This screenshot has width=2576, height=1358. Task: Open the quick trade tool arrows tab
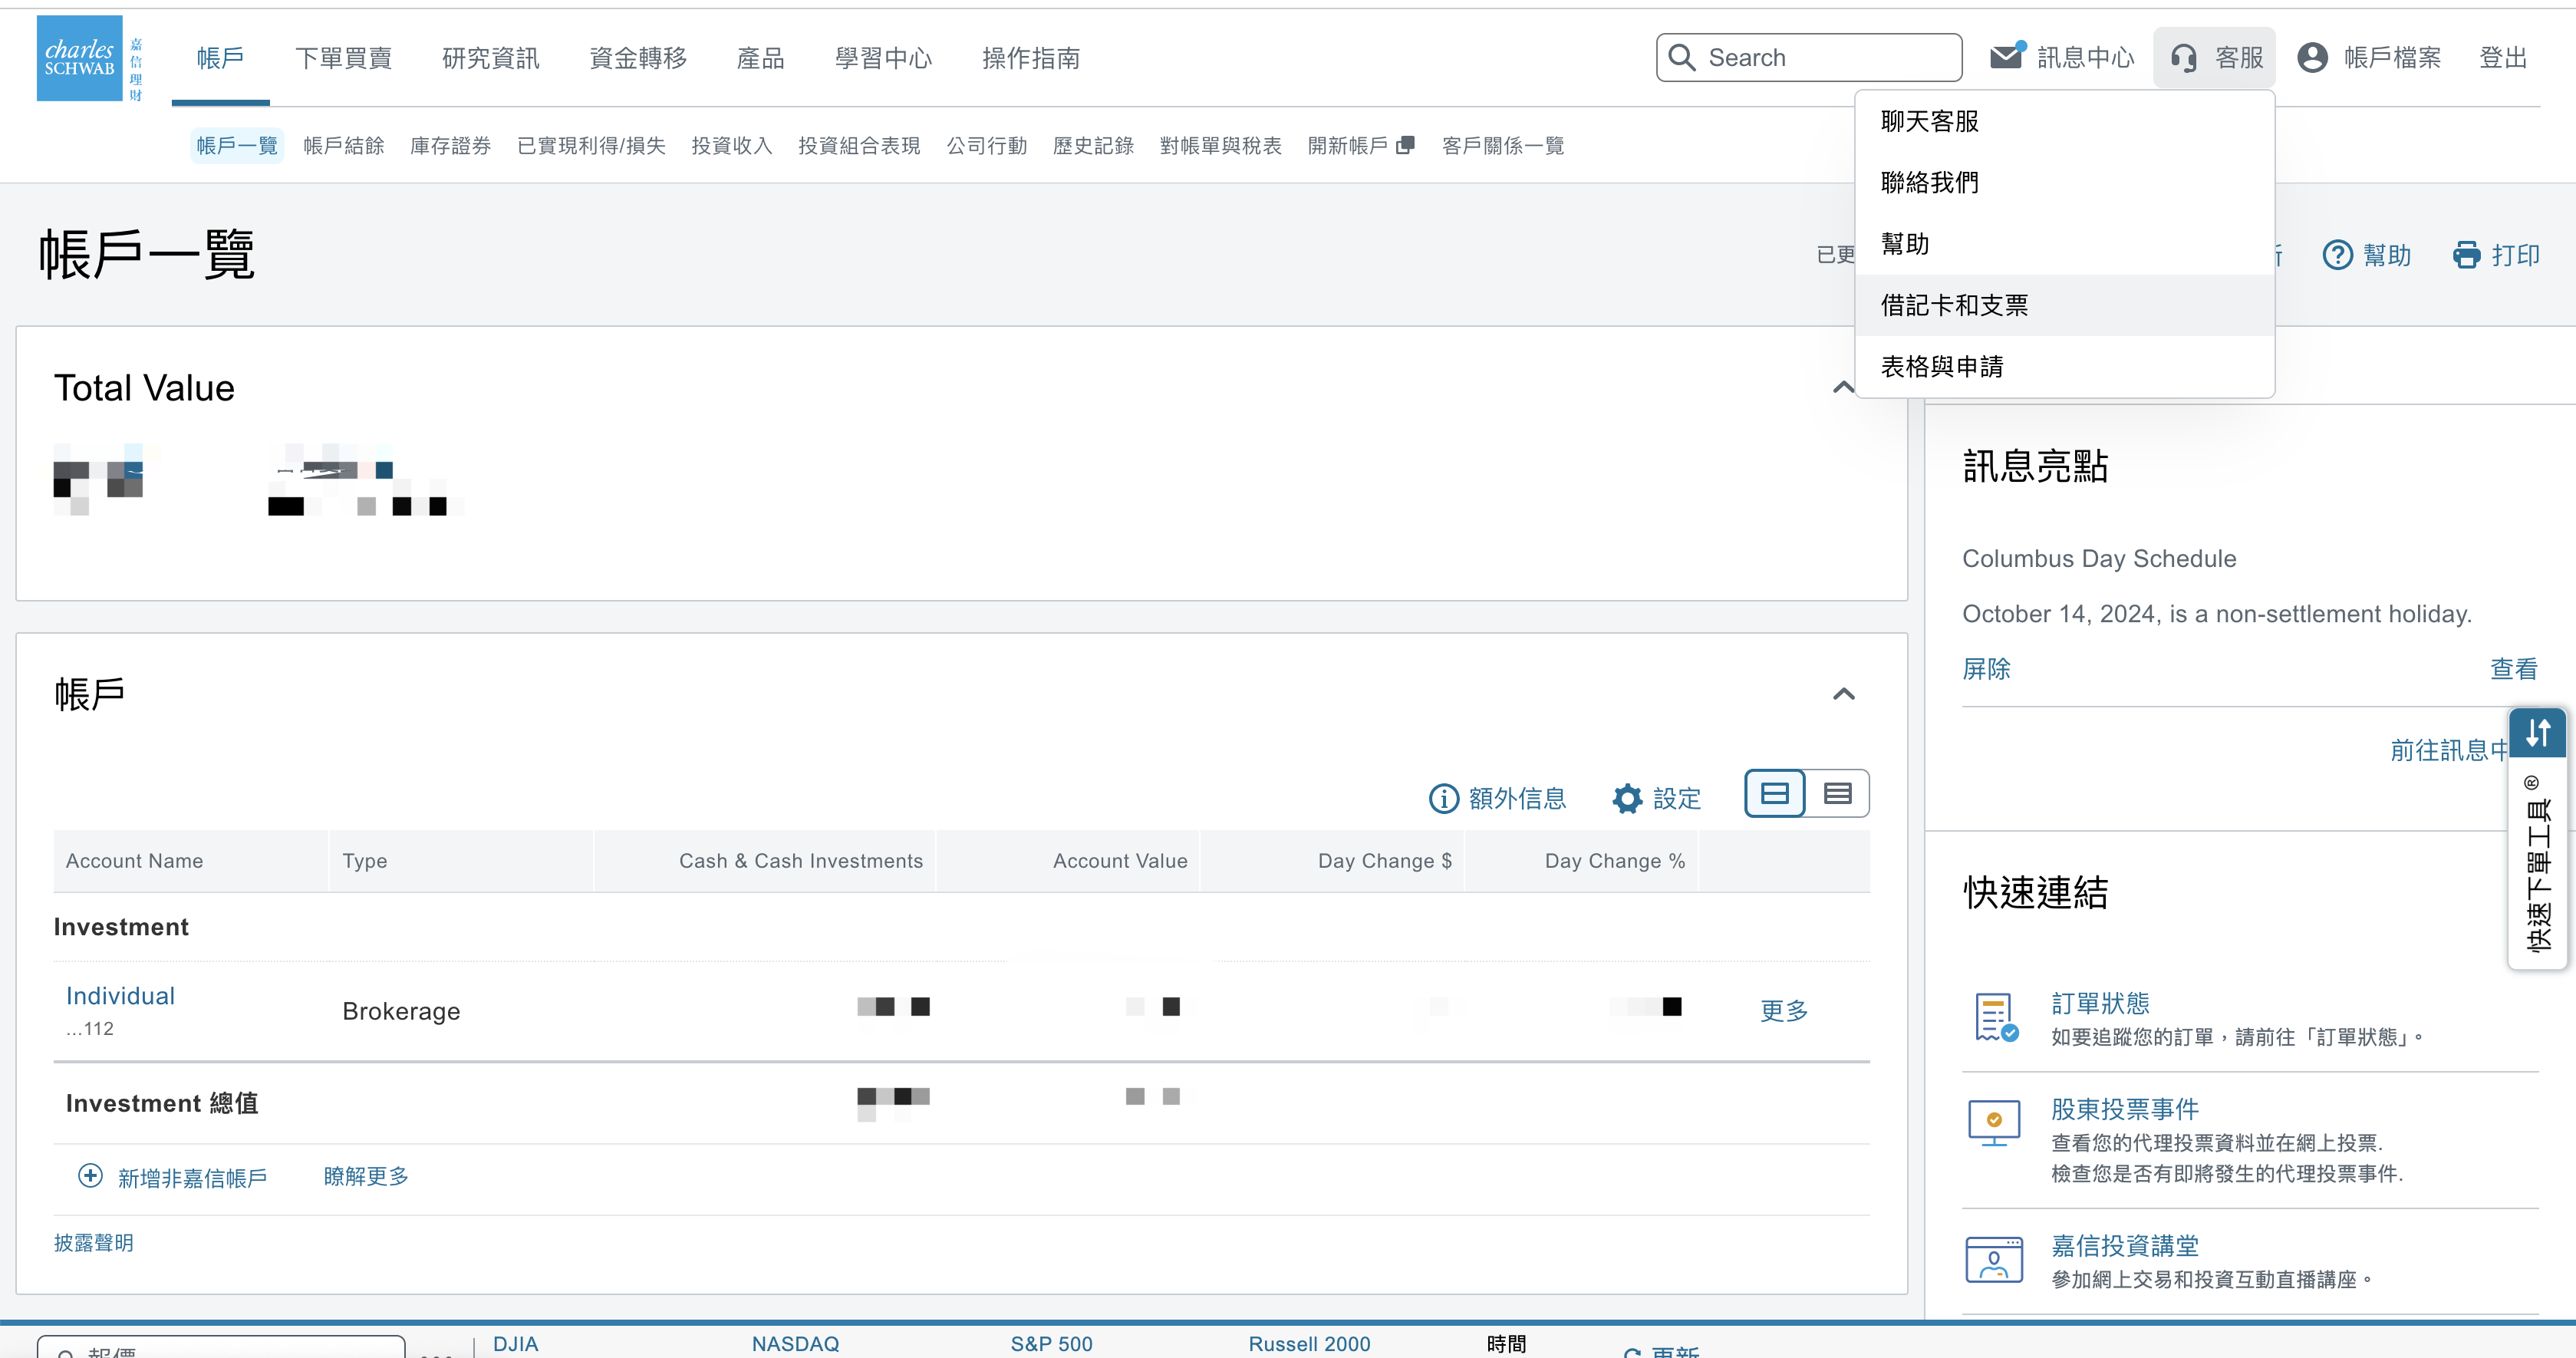2537,733
